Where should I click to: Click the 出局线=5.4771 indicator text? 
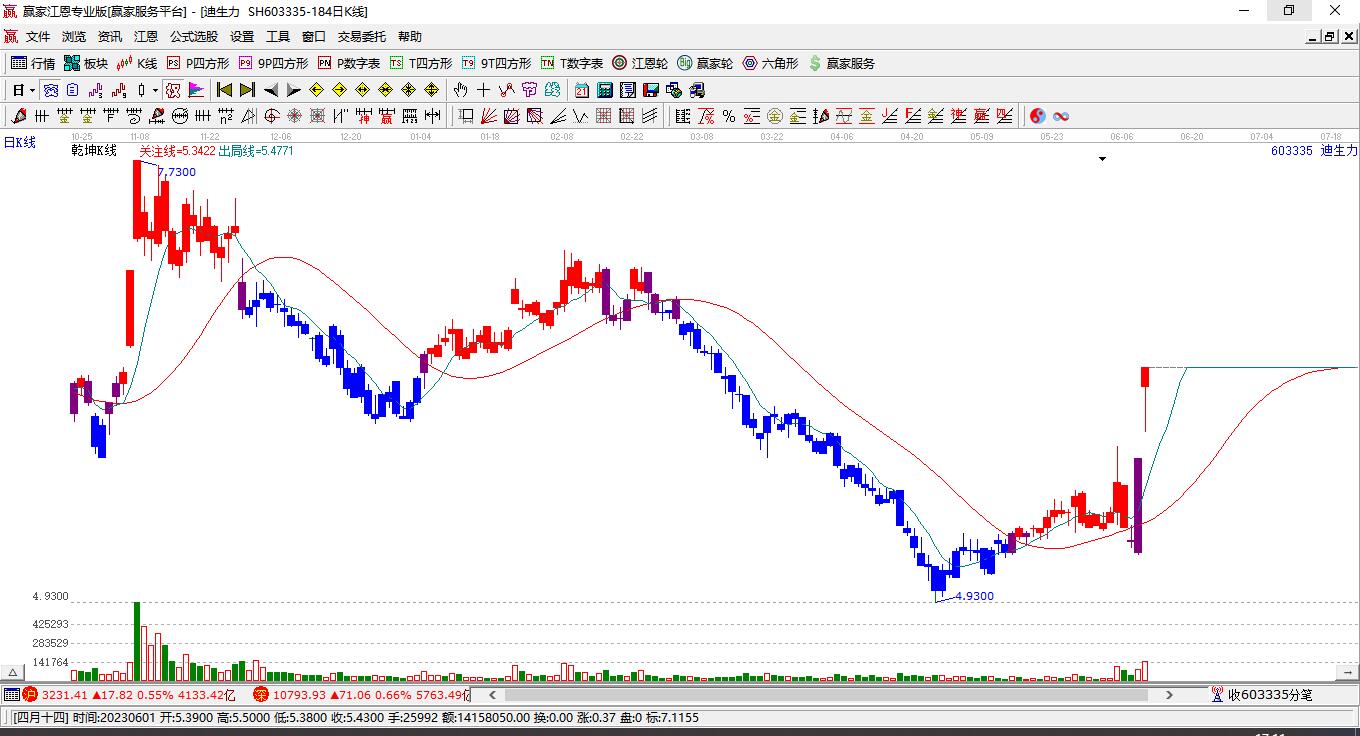(256, 151)
